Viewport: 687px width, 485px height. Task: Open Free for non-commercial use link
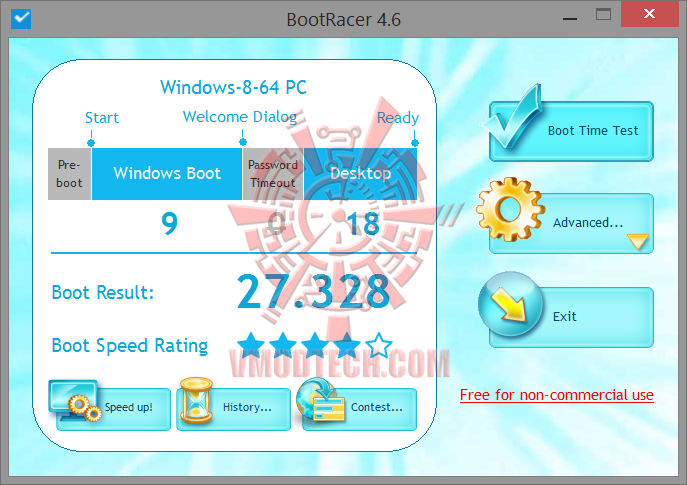(x=556, y=395)
